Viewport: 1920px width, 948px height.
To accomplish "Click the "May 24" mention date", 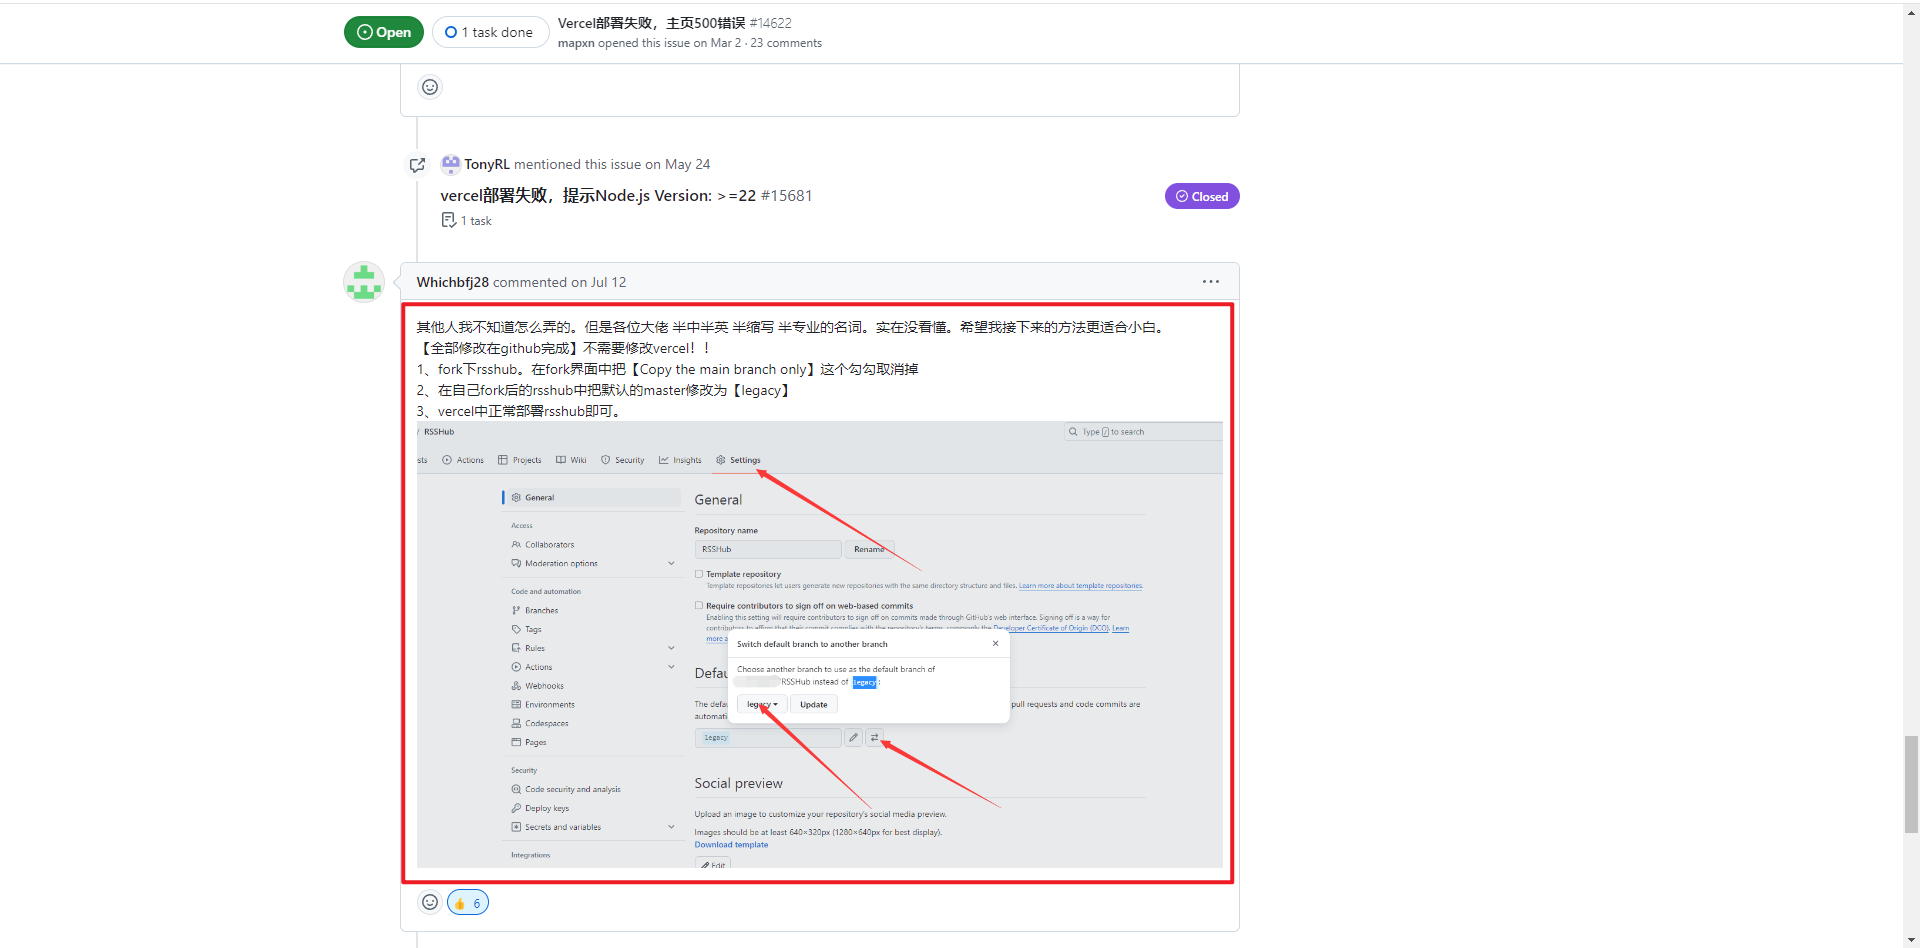I will point(688,164).
